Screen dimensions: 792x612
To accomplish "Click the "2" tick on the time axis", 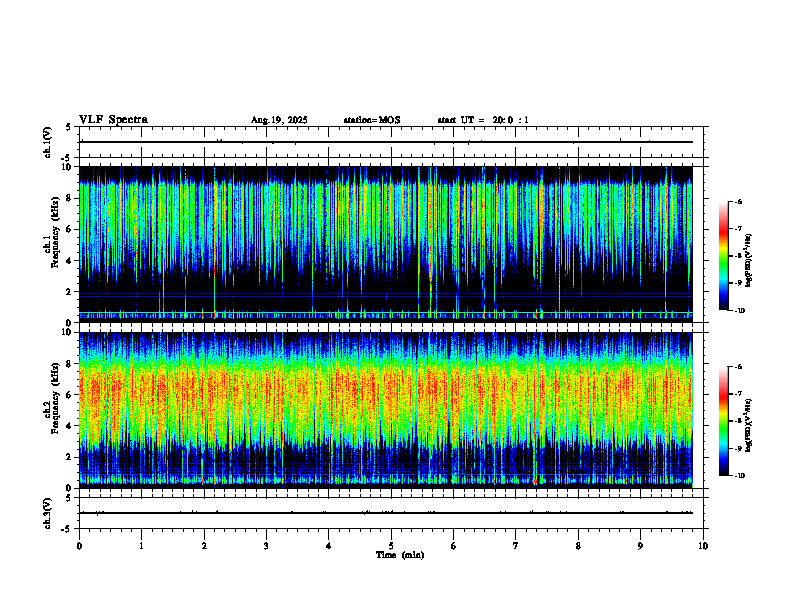I will tap(204, 546).
